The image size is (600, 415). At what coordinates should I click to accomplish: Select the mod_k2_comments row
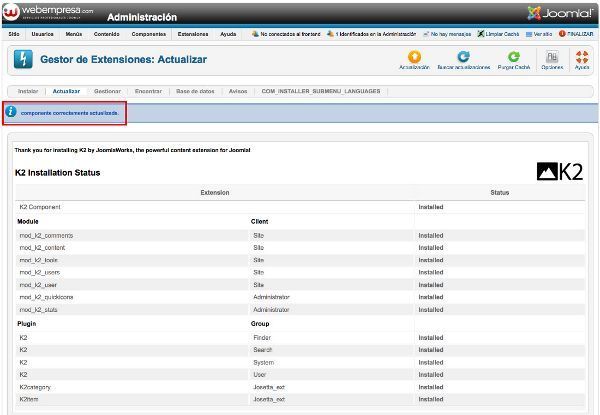pyautogui.click(x=300, y=236)
